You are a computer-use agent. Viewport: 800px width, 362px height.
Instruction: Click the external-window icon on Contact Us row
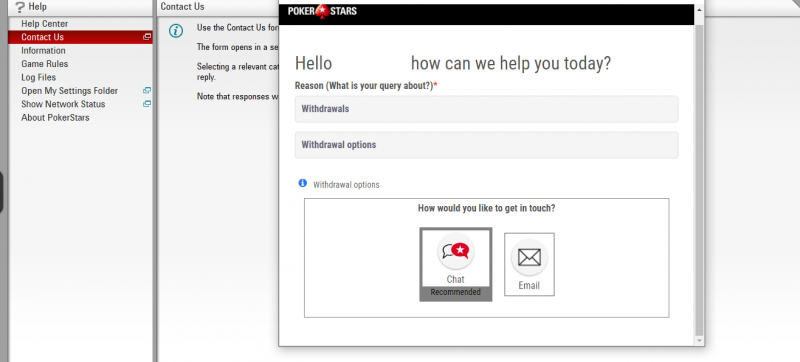[147, 37]
